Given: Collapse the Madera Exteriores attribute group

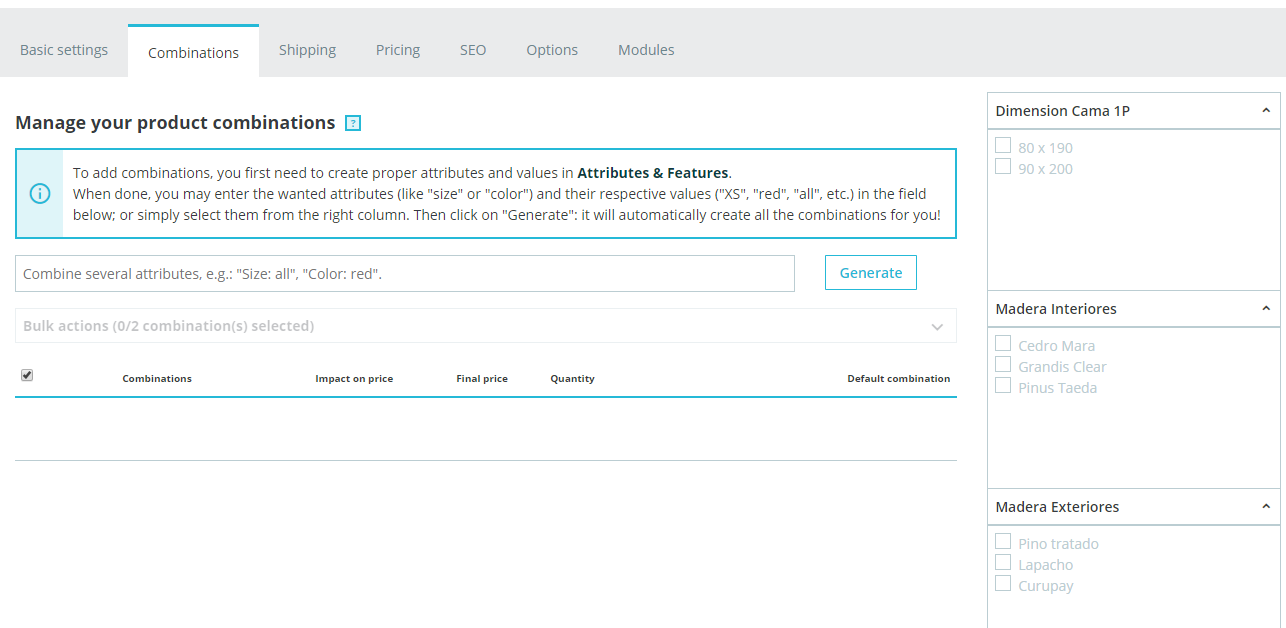Looking at the screenshot, I should [x=1266, y=507].
